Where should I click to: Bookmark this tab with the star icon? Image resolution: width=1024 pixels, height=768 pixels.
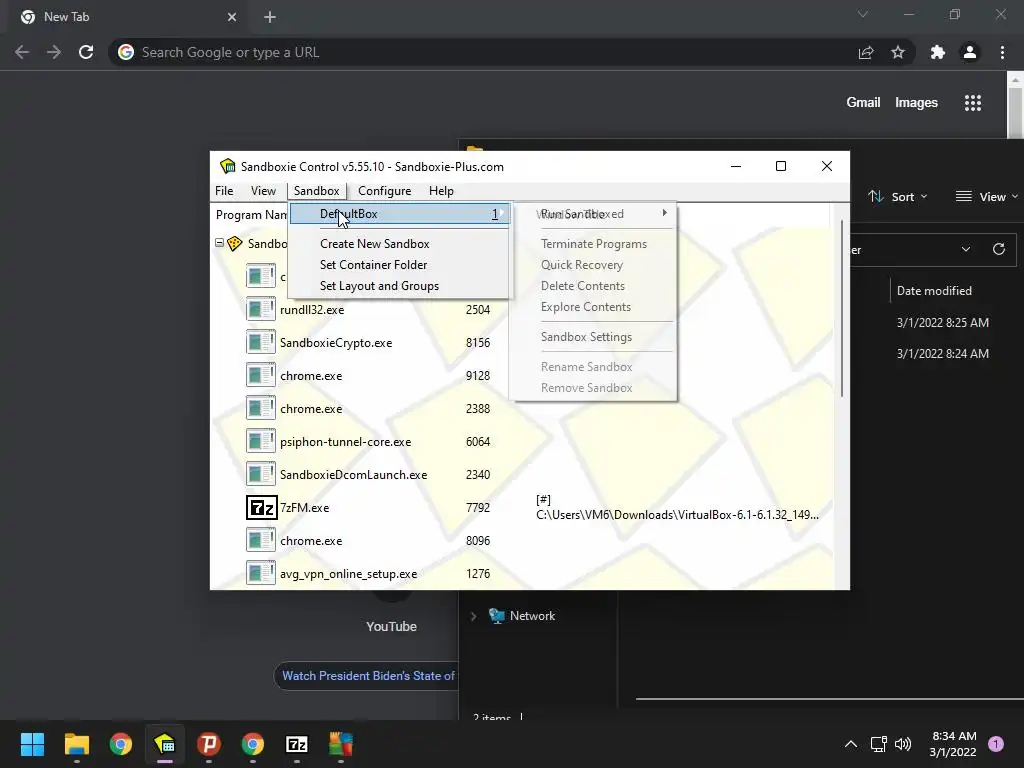pyautogui.click(x=898, y=52)
